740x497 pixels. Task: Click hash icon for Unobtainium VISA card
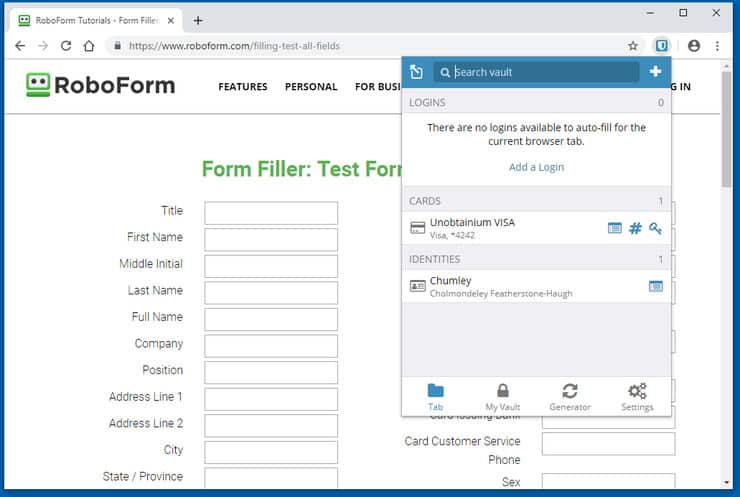click(635, 228)
